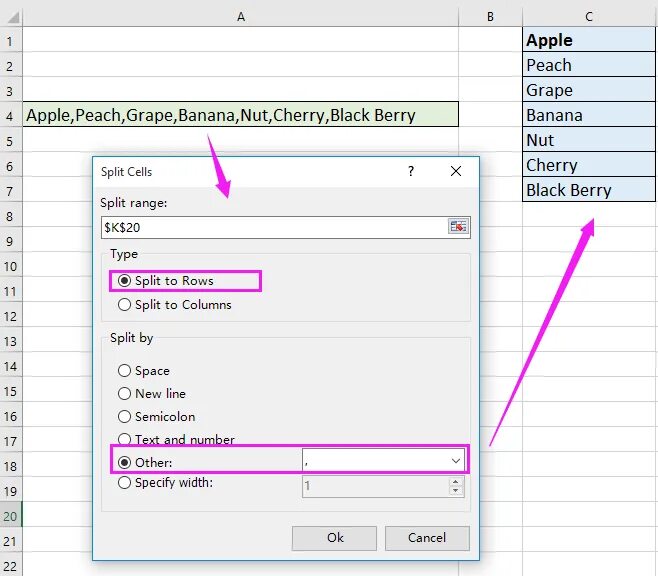Select row 1 header
Viewport: 658px width, 576px height.
(11, 41)
